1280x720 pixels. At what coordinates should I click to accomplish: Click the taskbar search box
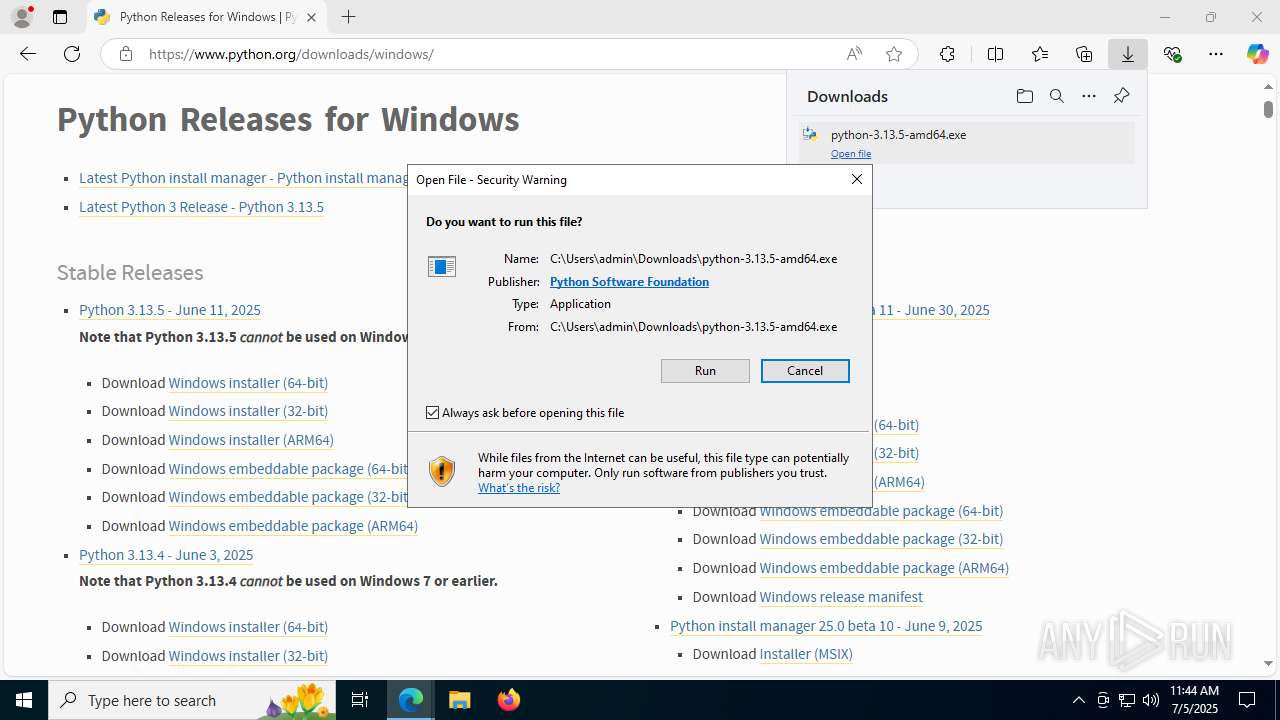pos(193,700)
